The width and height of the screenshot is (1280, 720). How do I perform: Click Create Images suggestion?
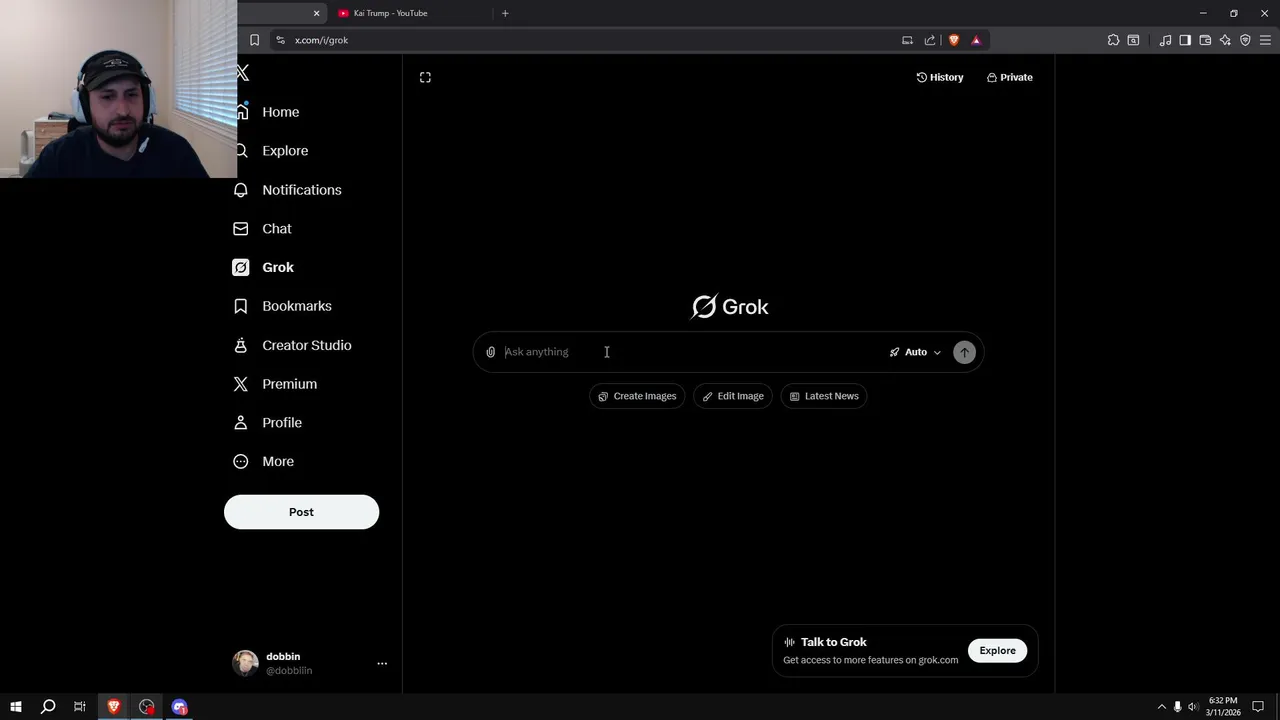coord(637,396)
